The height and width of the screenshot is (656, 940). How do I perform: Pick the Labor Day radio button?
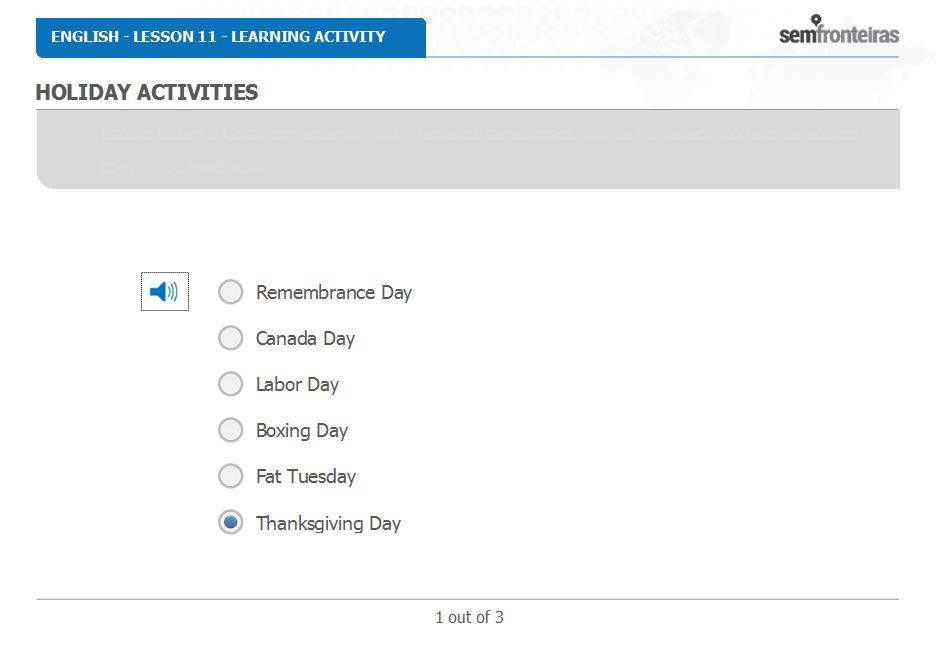pos(231,384)
